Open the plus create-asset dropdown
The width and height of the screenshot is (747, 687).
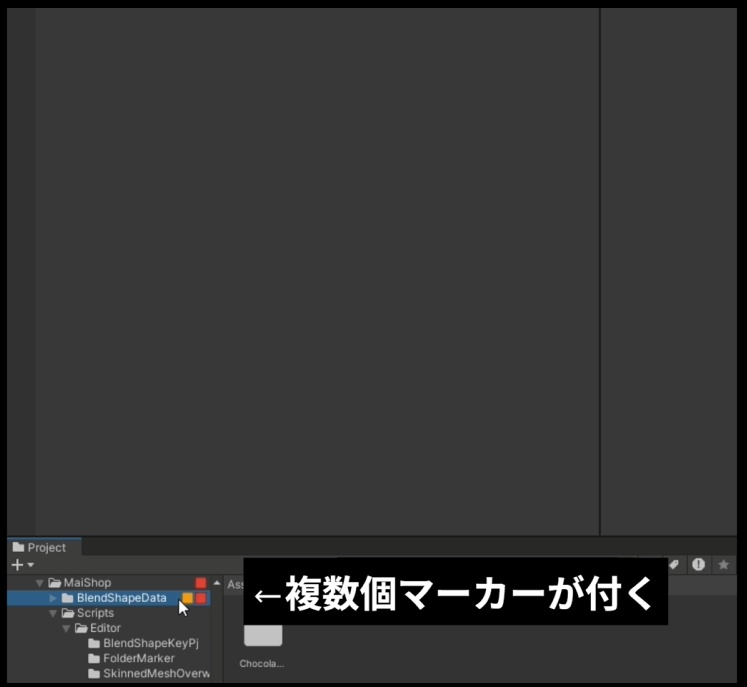coord(22,565)
